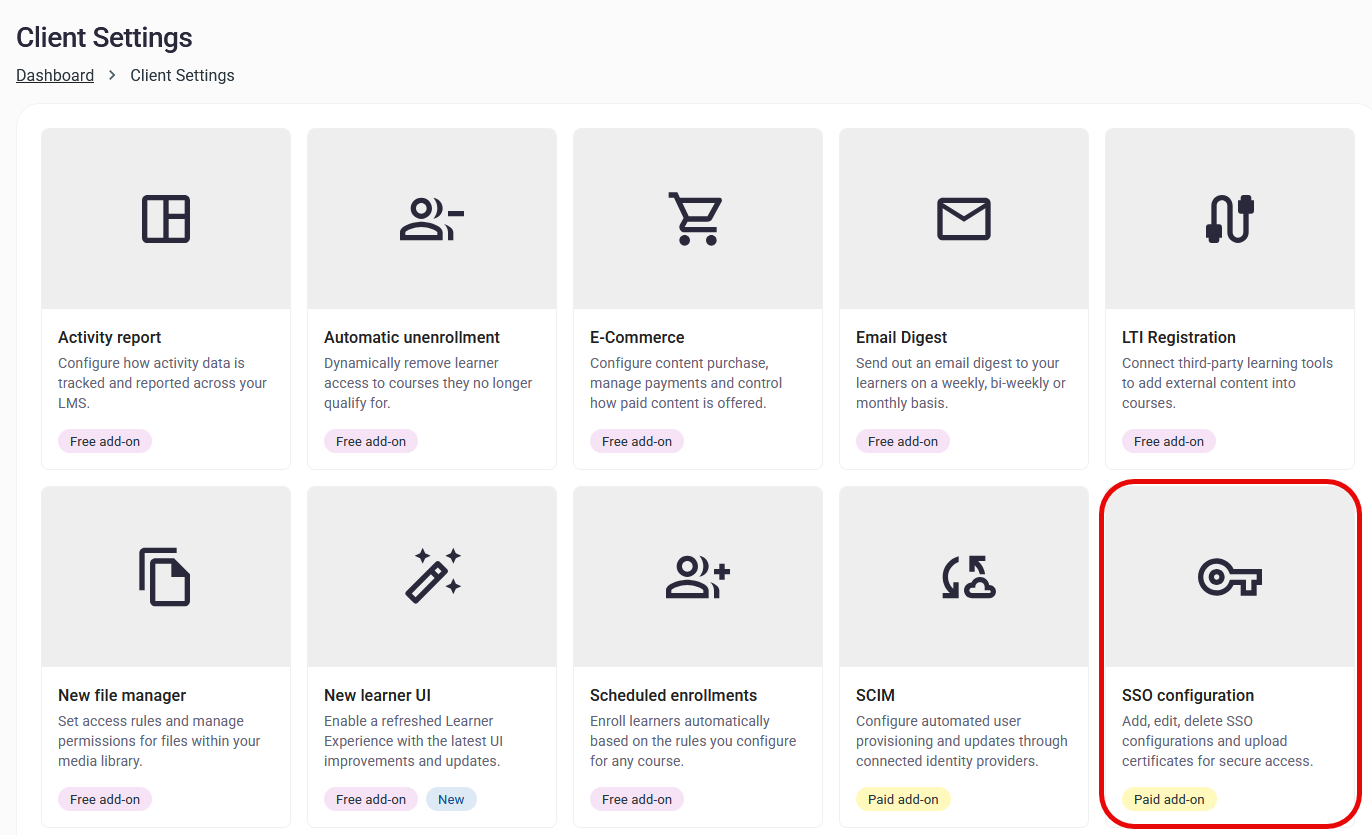Click the Free add-on badge under E-Commerce
Screen dimensions: 1372x835
[637, 441]
